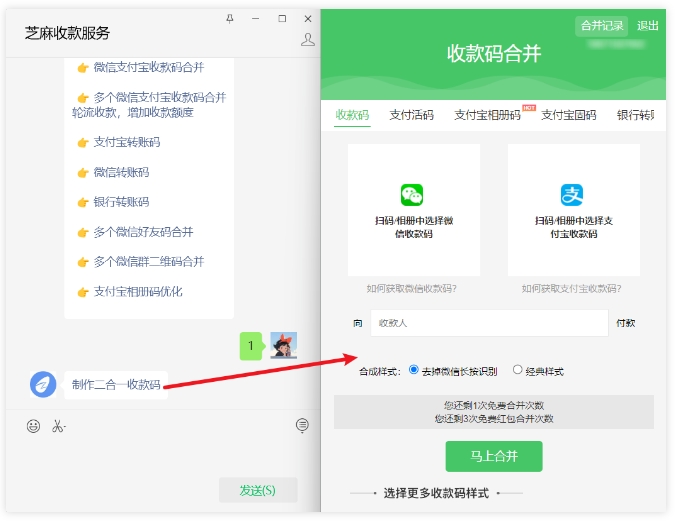Click the 合并记录 button

602,26
